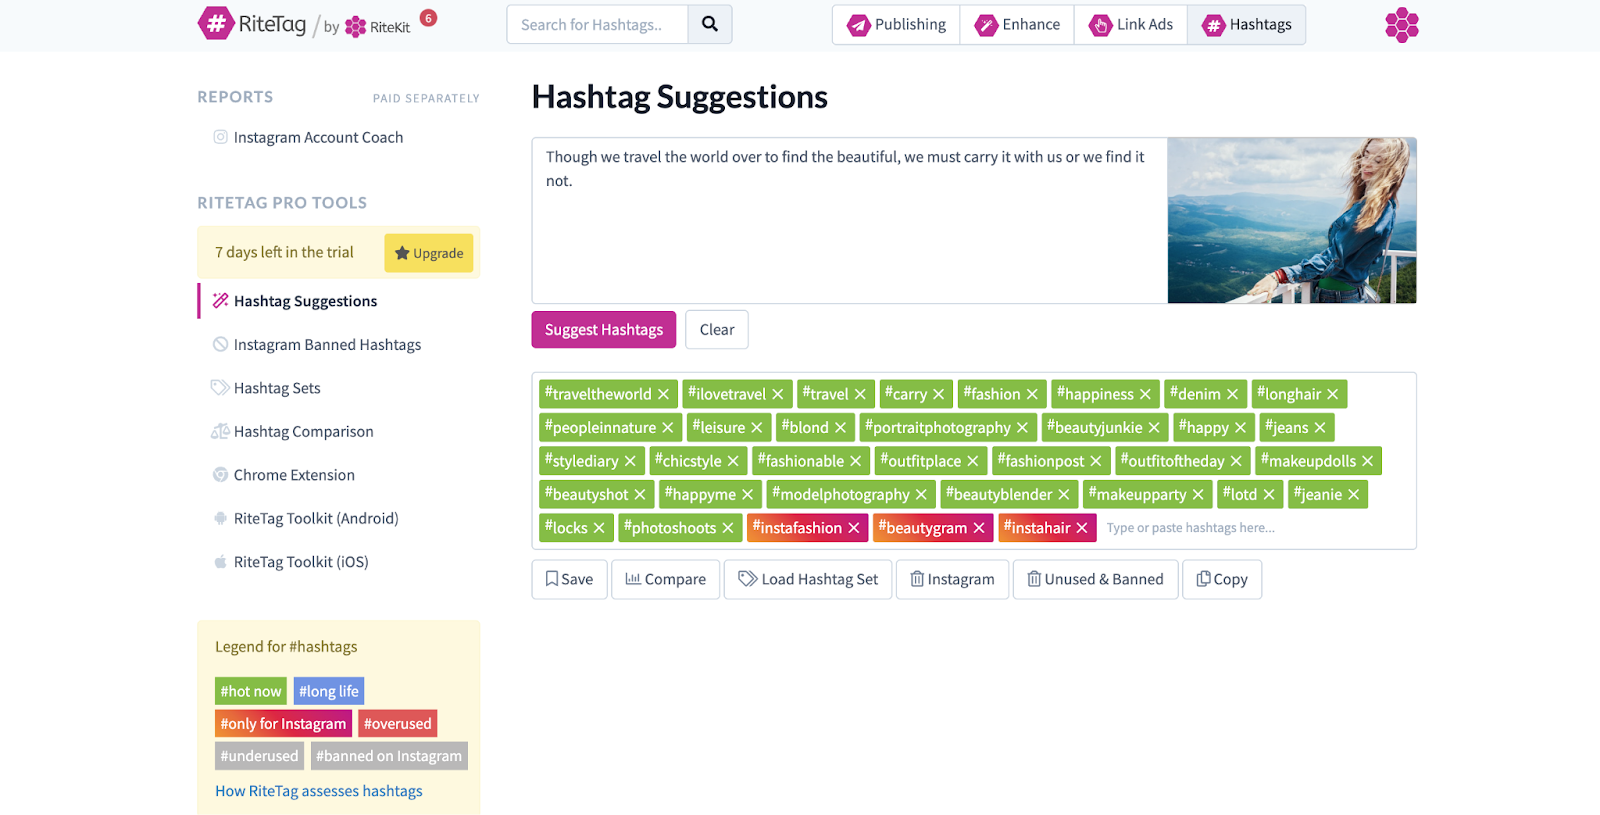Open Instagram Banned Hashtags in sidebar

327,345
